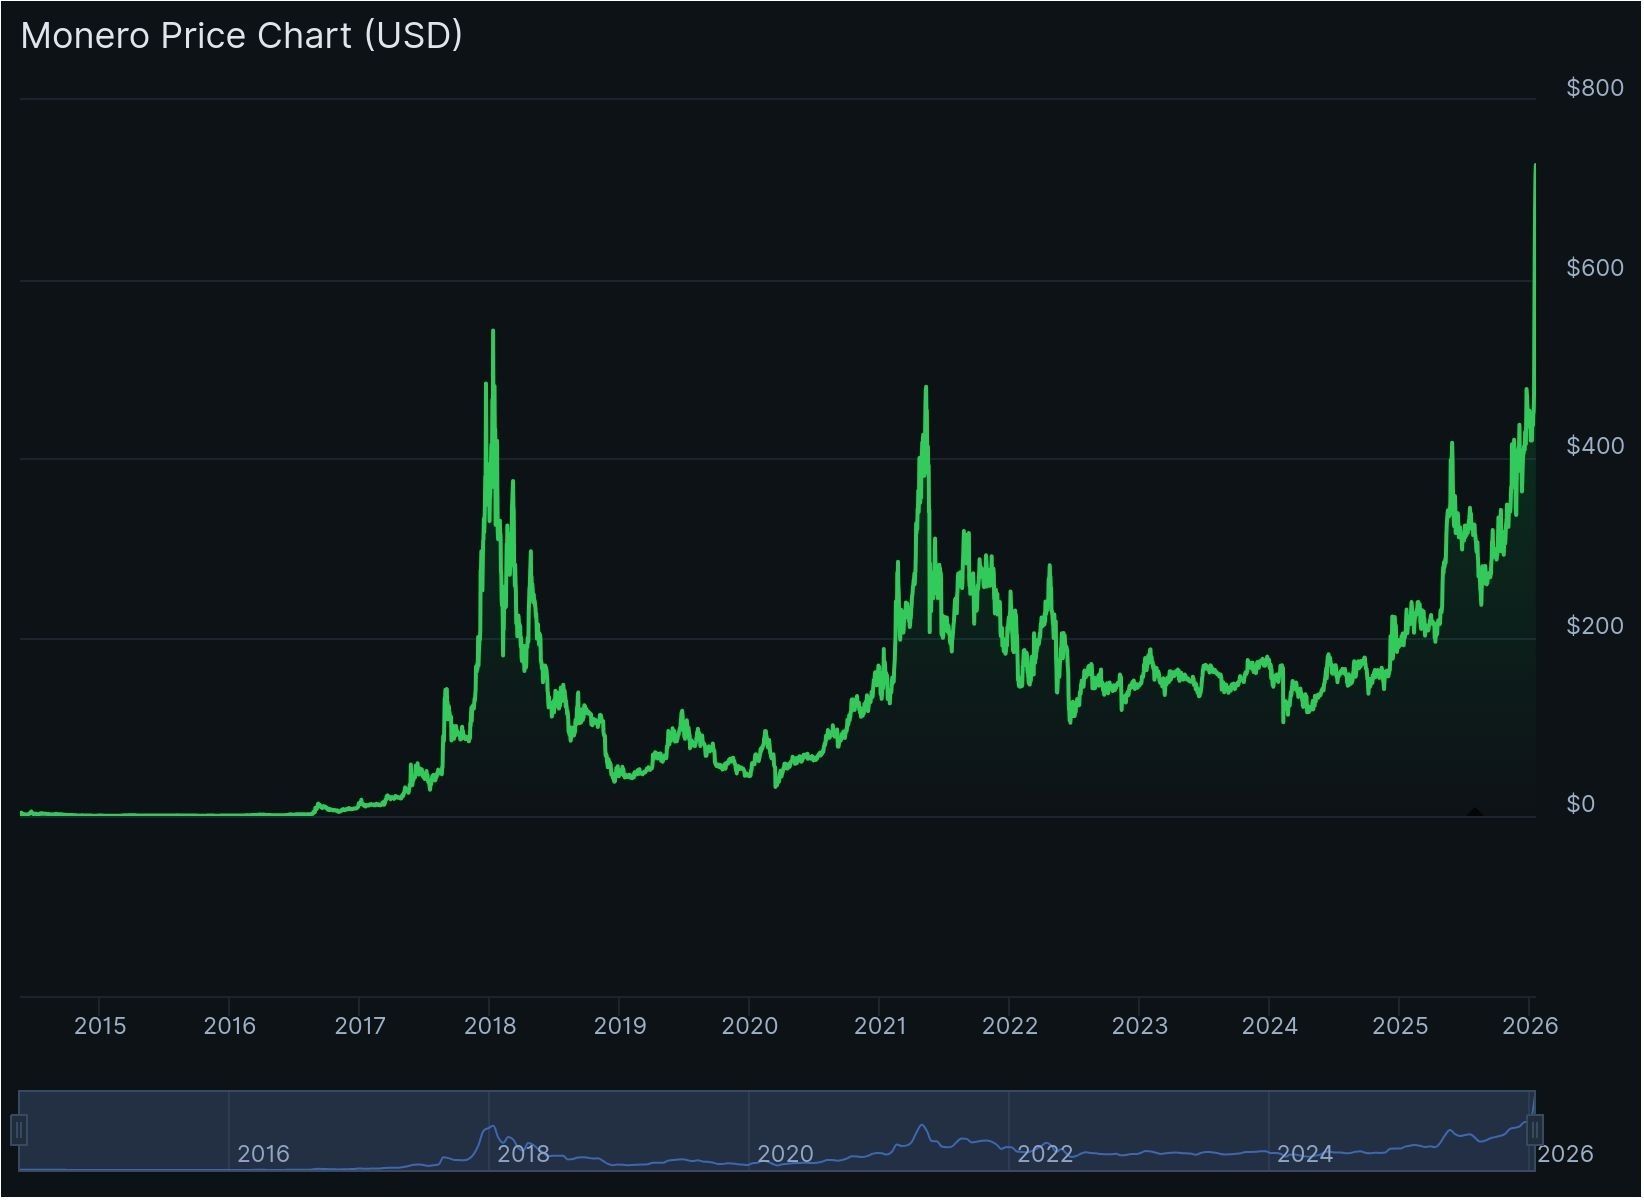Move the left handle of the range navigator
The height and width of the screenshot is (1200, 1644).
(x=19, y=1132)
